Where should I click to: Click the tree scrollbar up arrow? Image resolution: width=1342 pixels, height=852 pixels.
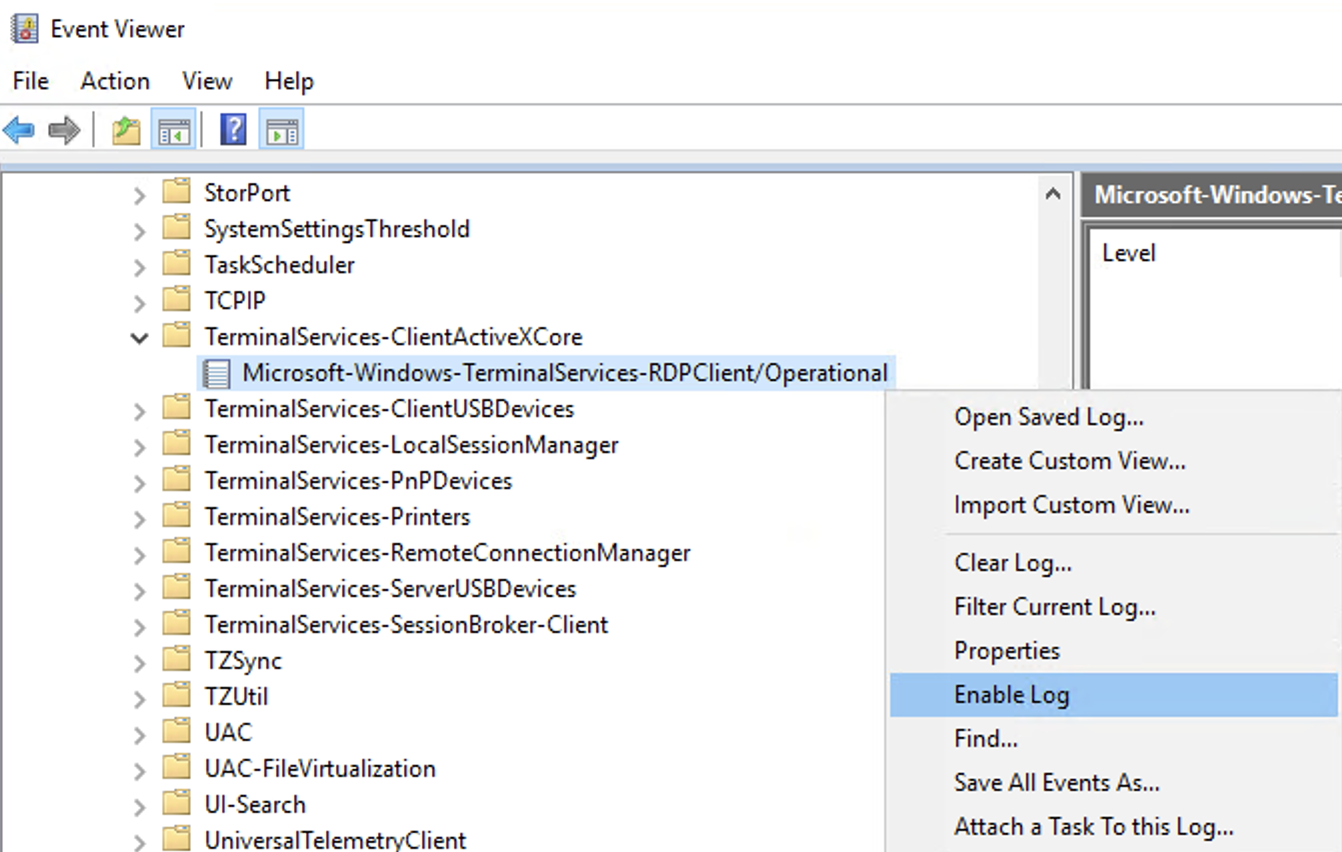[1052, 194]
